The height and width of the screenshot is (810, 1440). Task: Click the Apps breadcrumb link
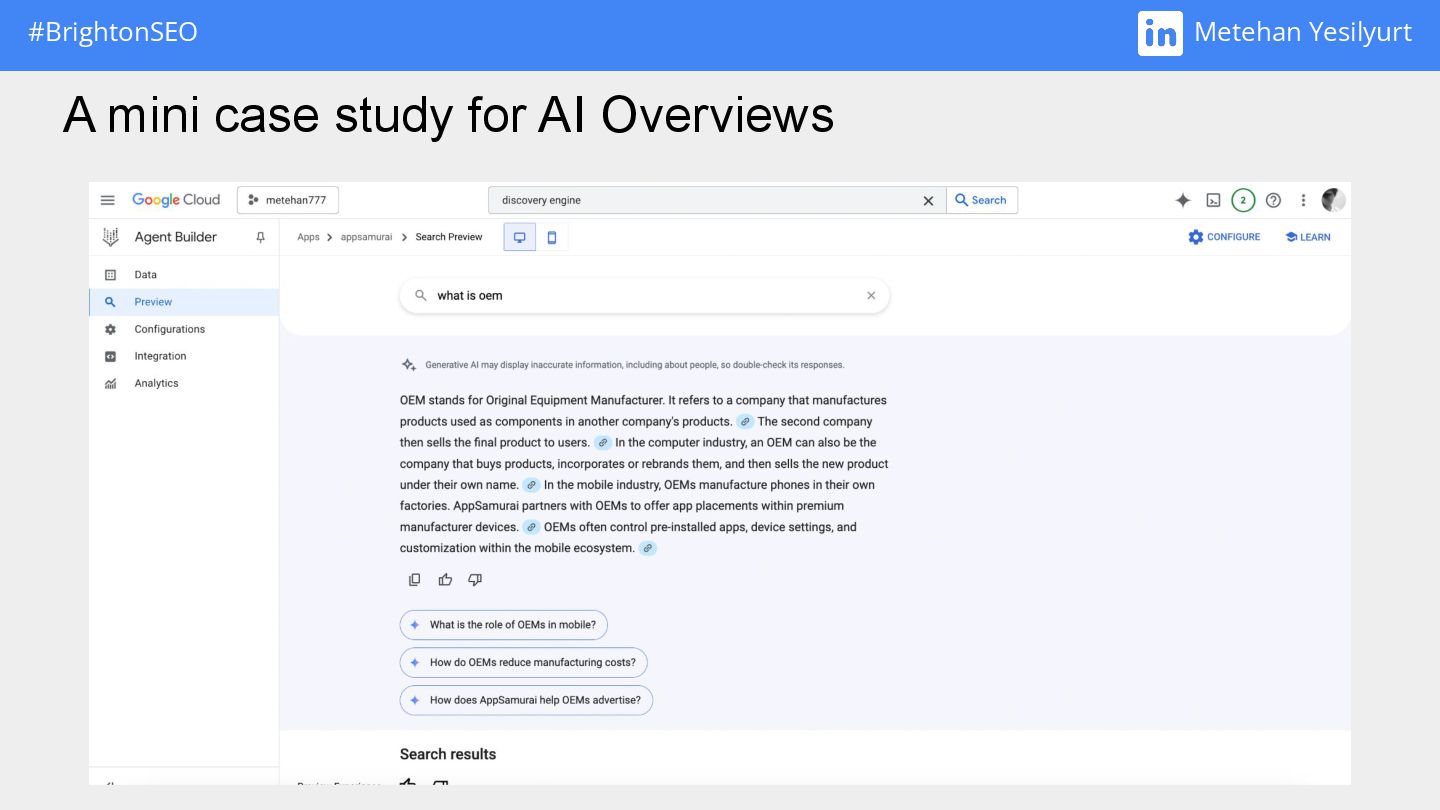(x=308, y=237)
